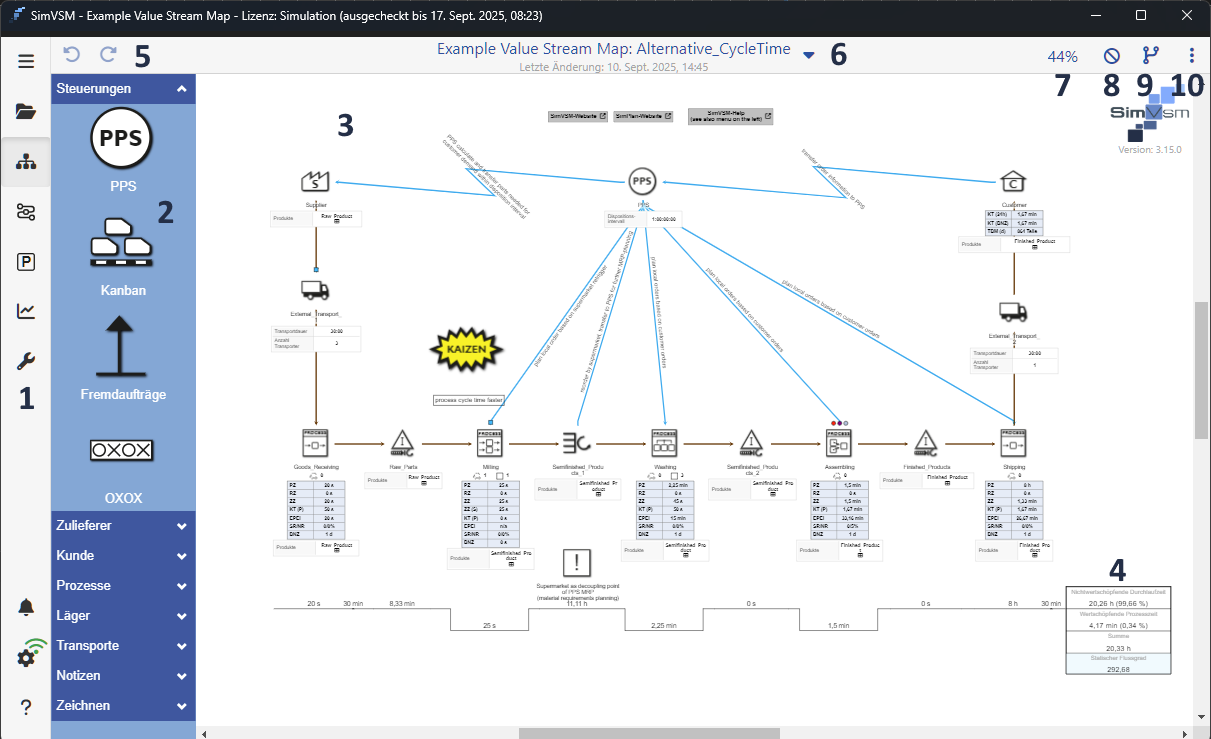Viewport: 1211px width, 739px height.
Task: Expand the Prozesse section
Action: click(x=181, y=586)
